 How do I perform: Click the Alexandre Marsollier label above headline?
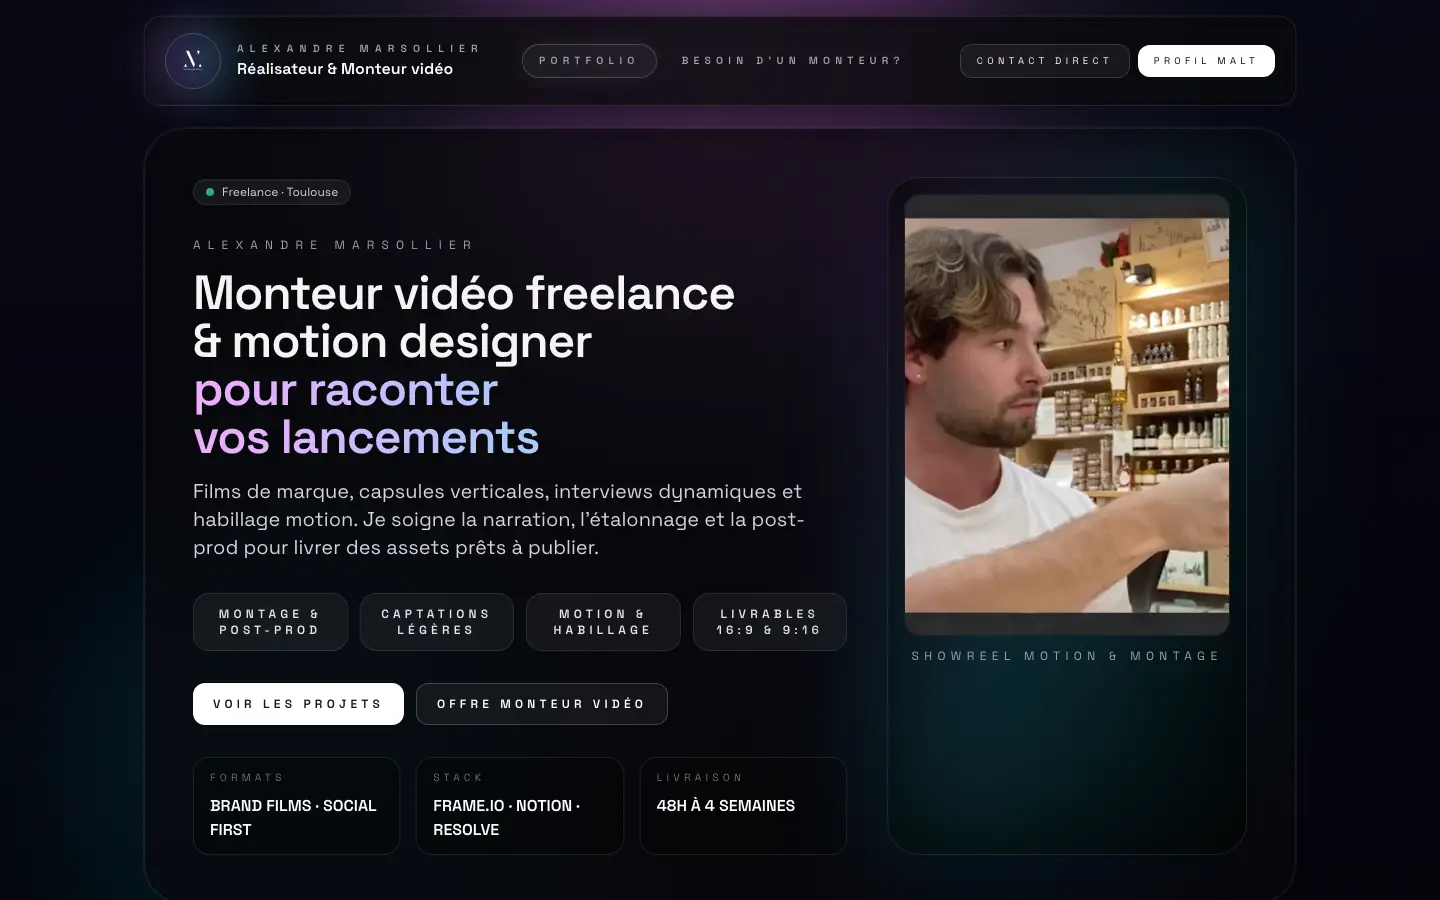pos(334,245)
